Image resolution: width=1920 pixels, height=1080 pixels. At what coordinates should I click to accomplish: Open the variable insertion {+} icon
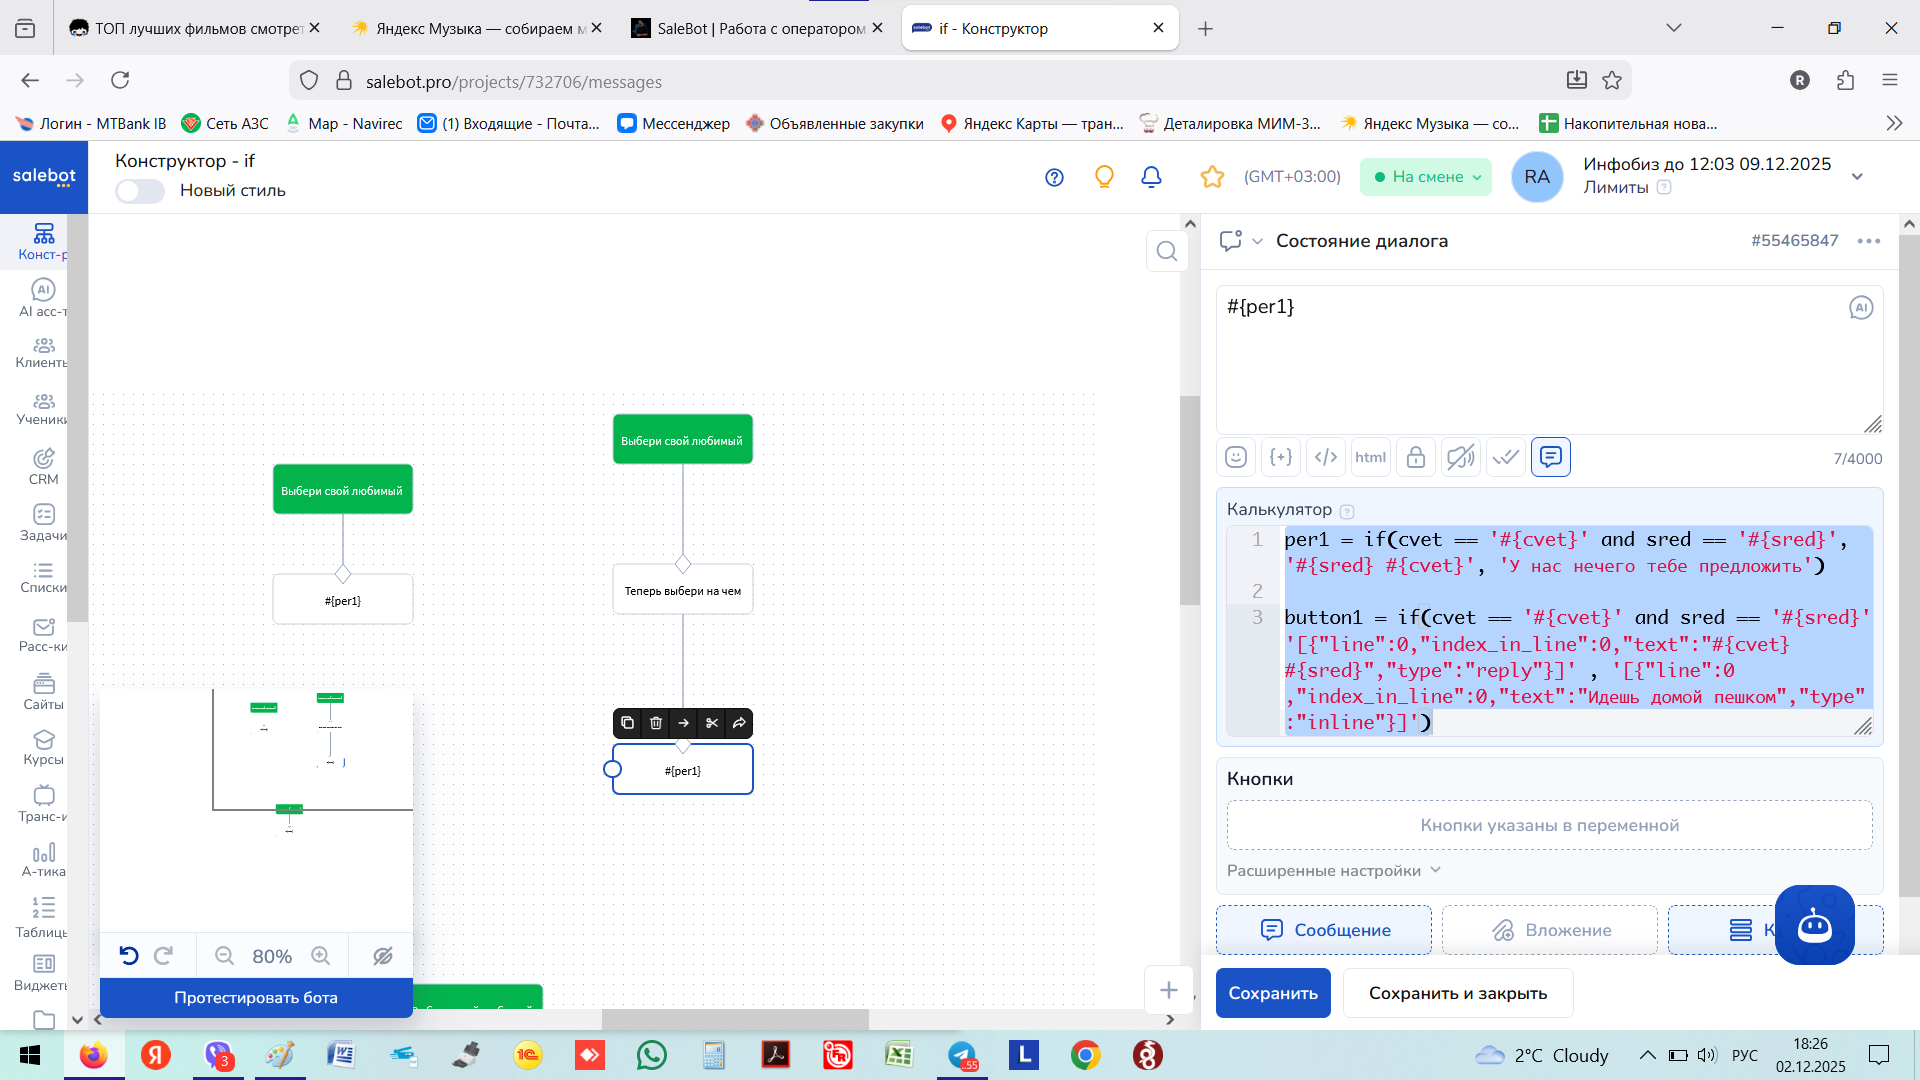(1281, 457)
